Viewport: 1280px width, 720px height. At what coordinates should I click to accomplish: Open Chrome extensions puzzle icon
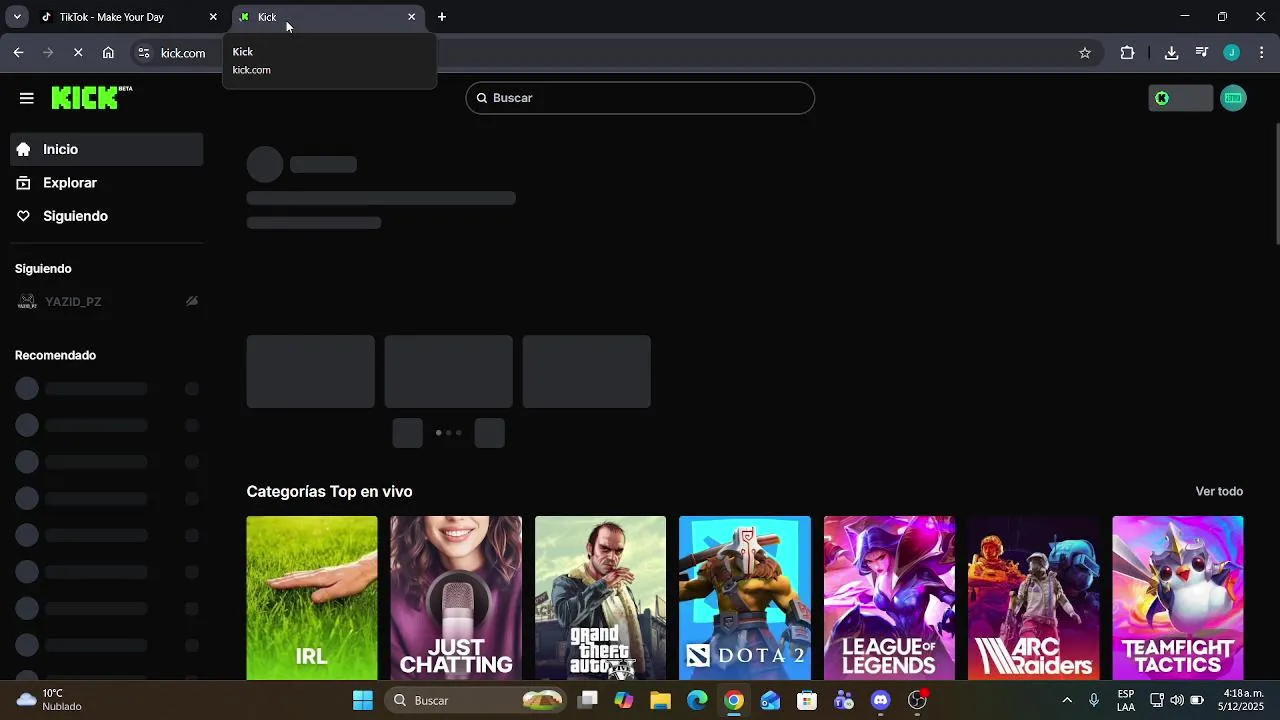pos(1127,53)
